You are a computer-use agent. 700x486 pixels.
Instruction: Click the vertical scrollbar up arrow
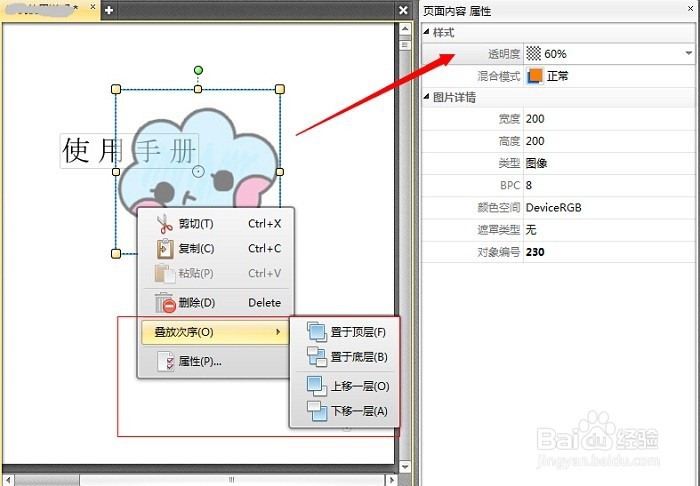click(404, 29)
